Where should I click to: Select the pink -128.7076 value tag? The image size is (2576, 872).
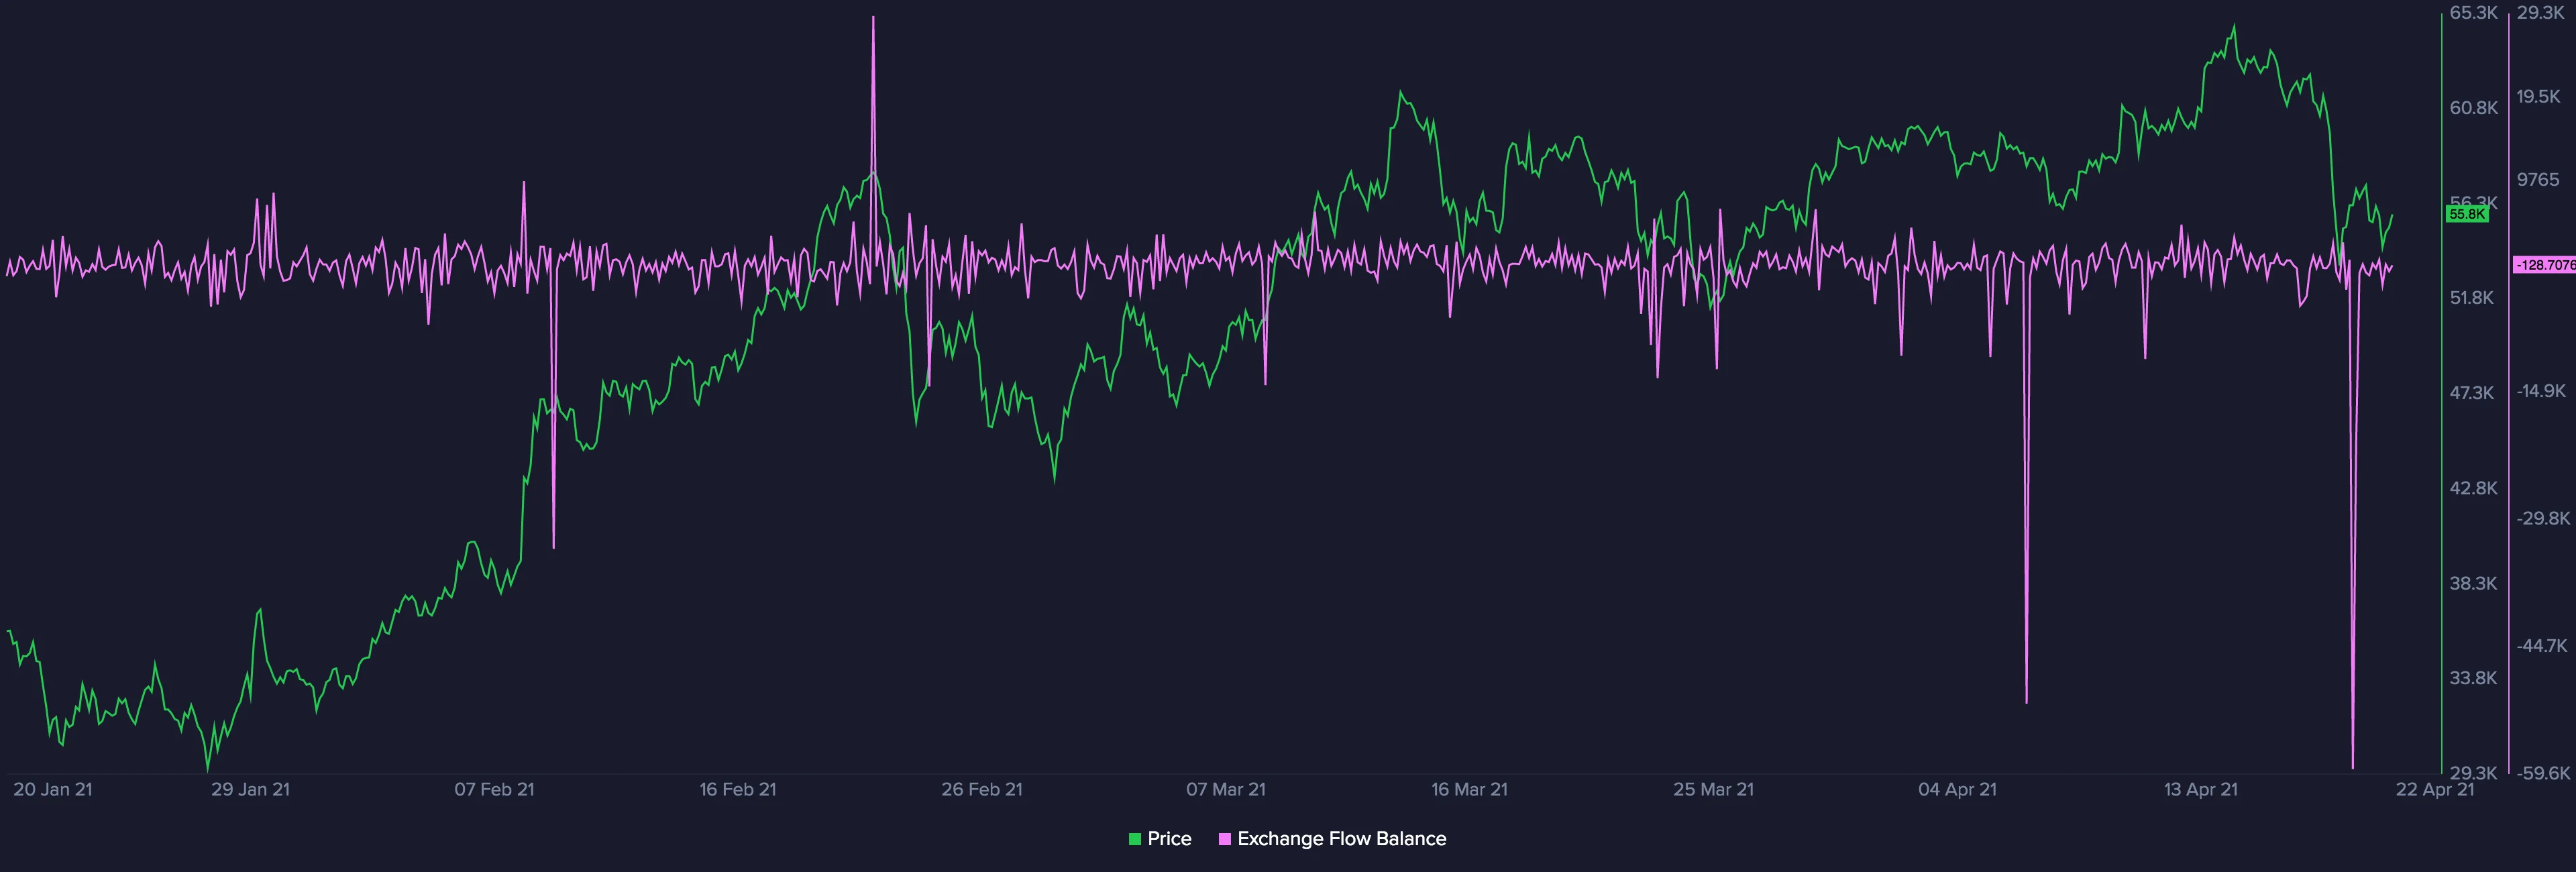click(x=2544, y=265)
